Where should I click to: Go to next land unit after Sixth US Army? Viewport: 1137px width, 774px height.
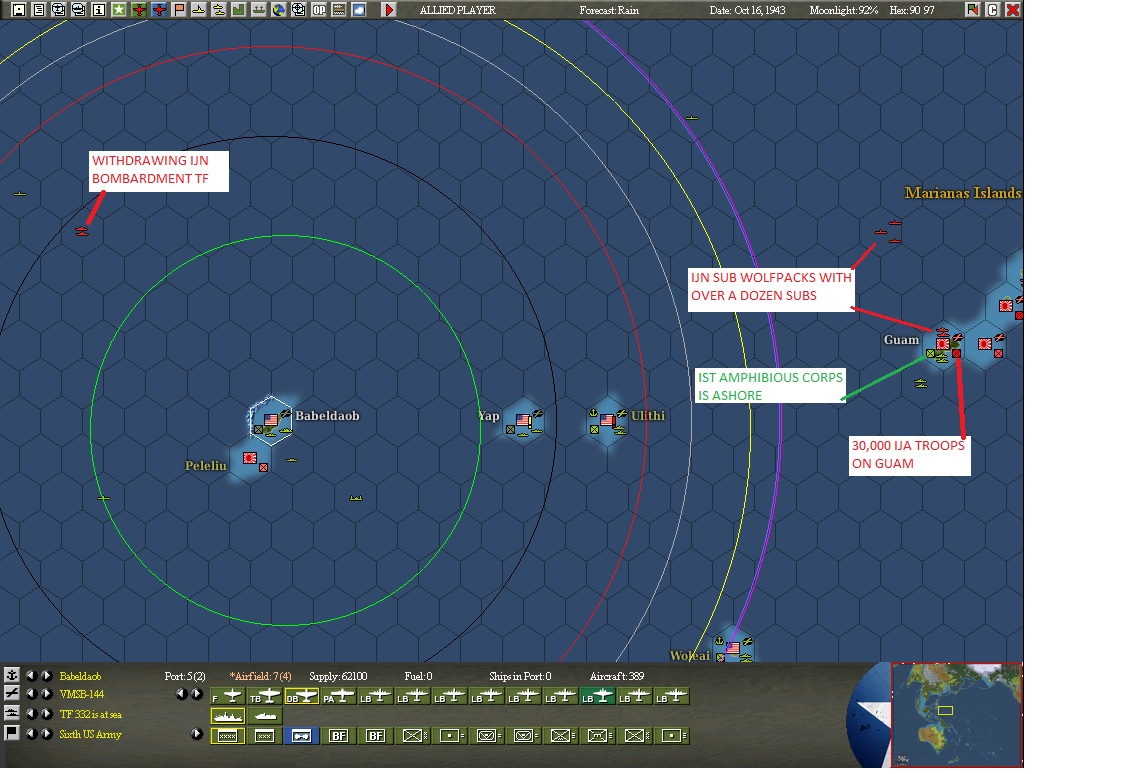pos(46,733)
